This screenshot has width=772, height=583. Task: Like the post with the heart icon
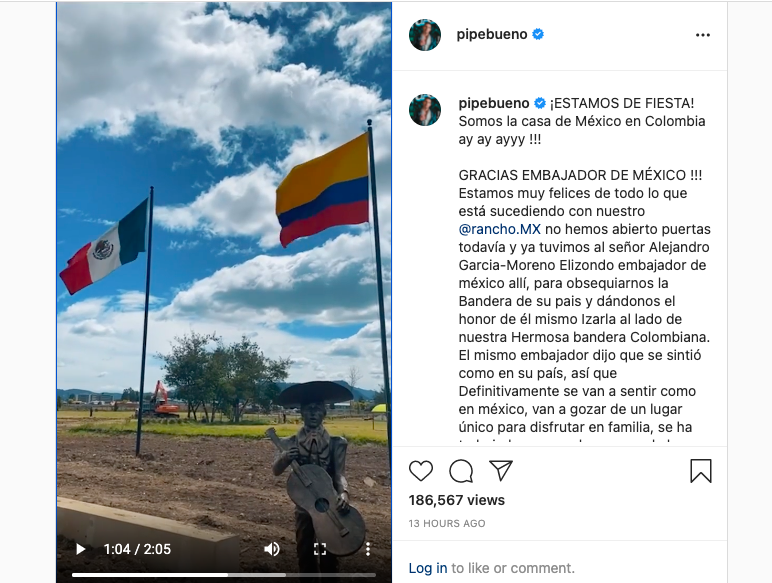tap(421, 471)
